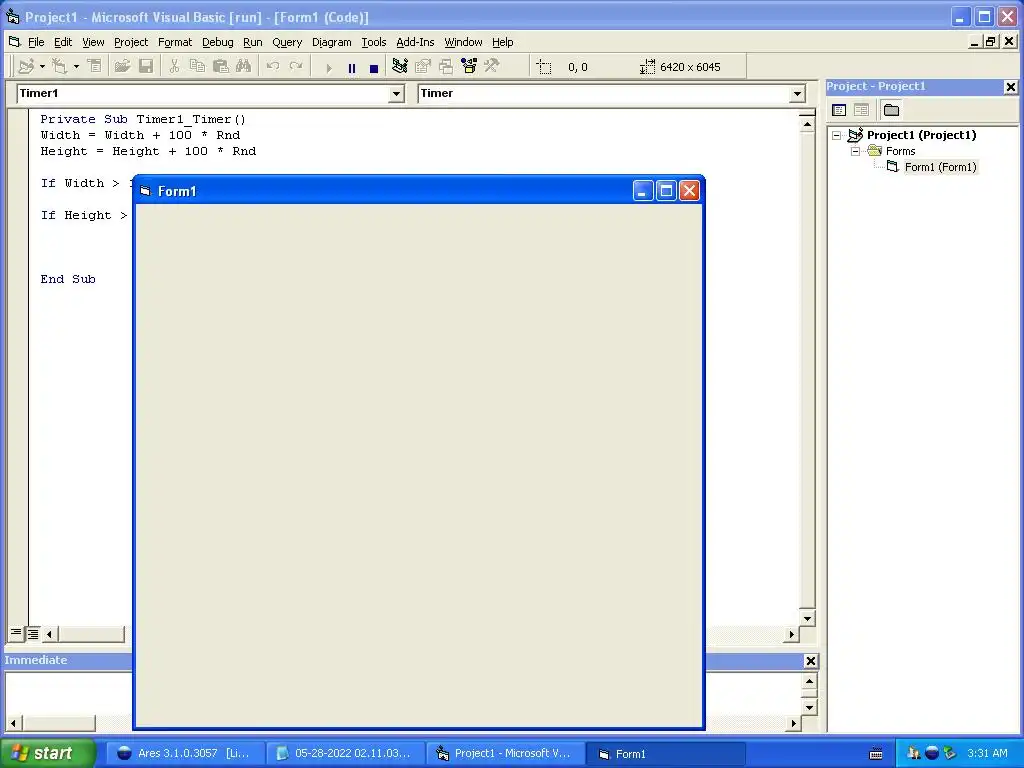Click the Open Project folder icon
Screen dimensions: 1024x768
pyautogui.click(x=122, y=67)
